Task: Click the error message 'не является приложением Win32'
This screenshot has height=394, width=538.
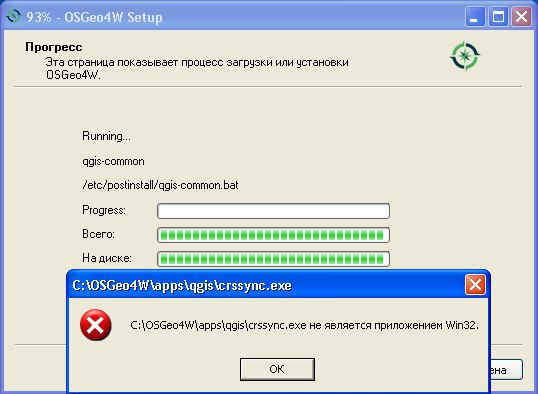Action: pos(394,325)
